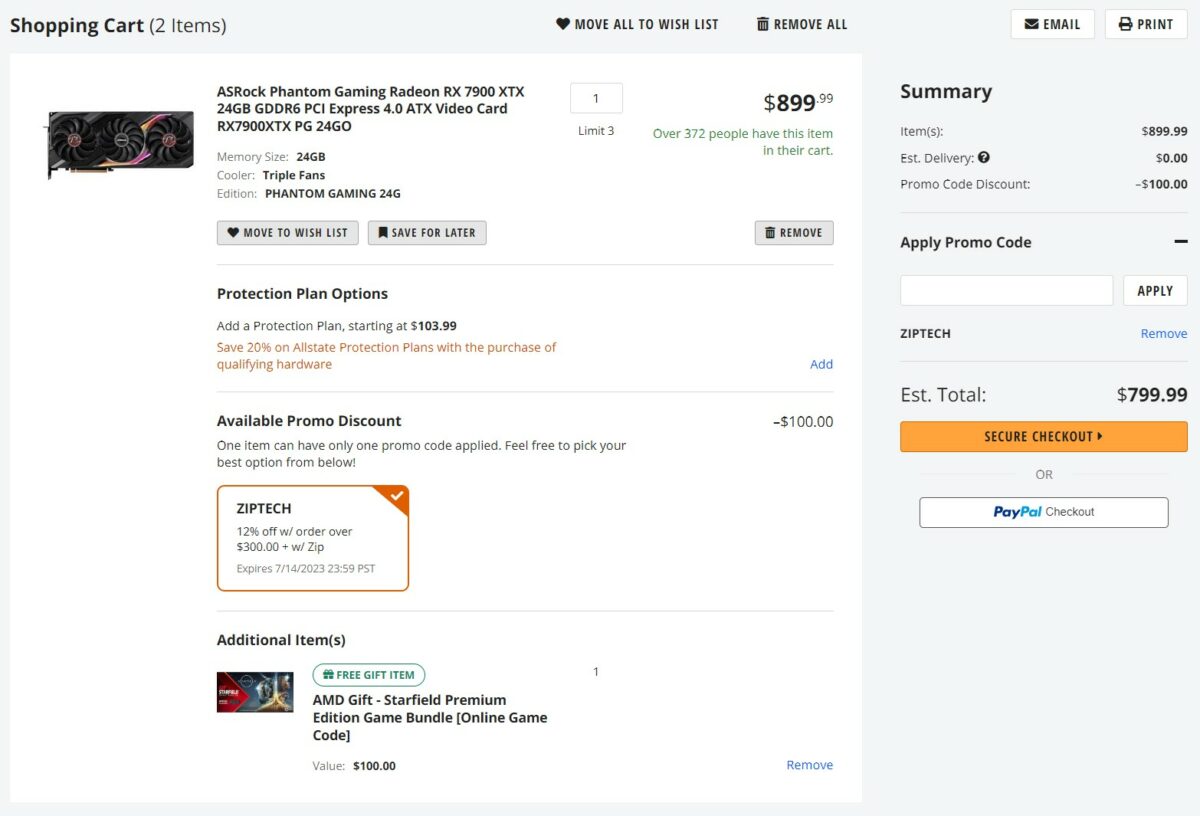Click the Est. Total $799.99 amount
This screenshot has height=816, width=1200.
[x=1152, y=395]
